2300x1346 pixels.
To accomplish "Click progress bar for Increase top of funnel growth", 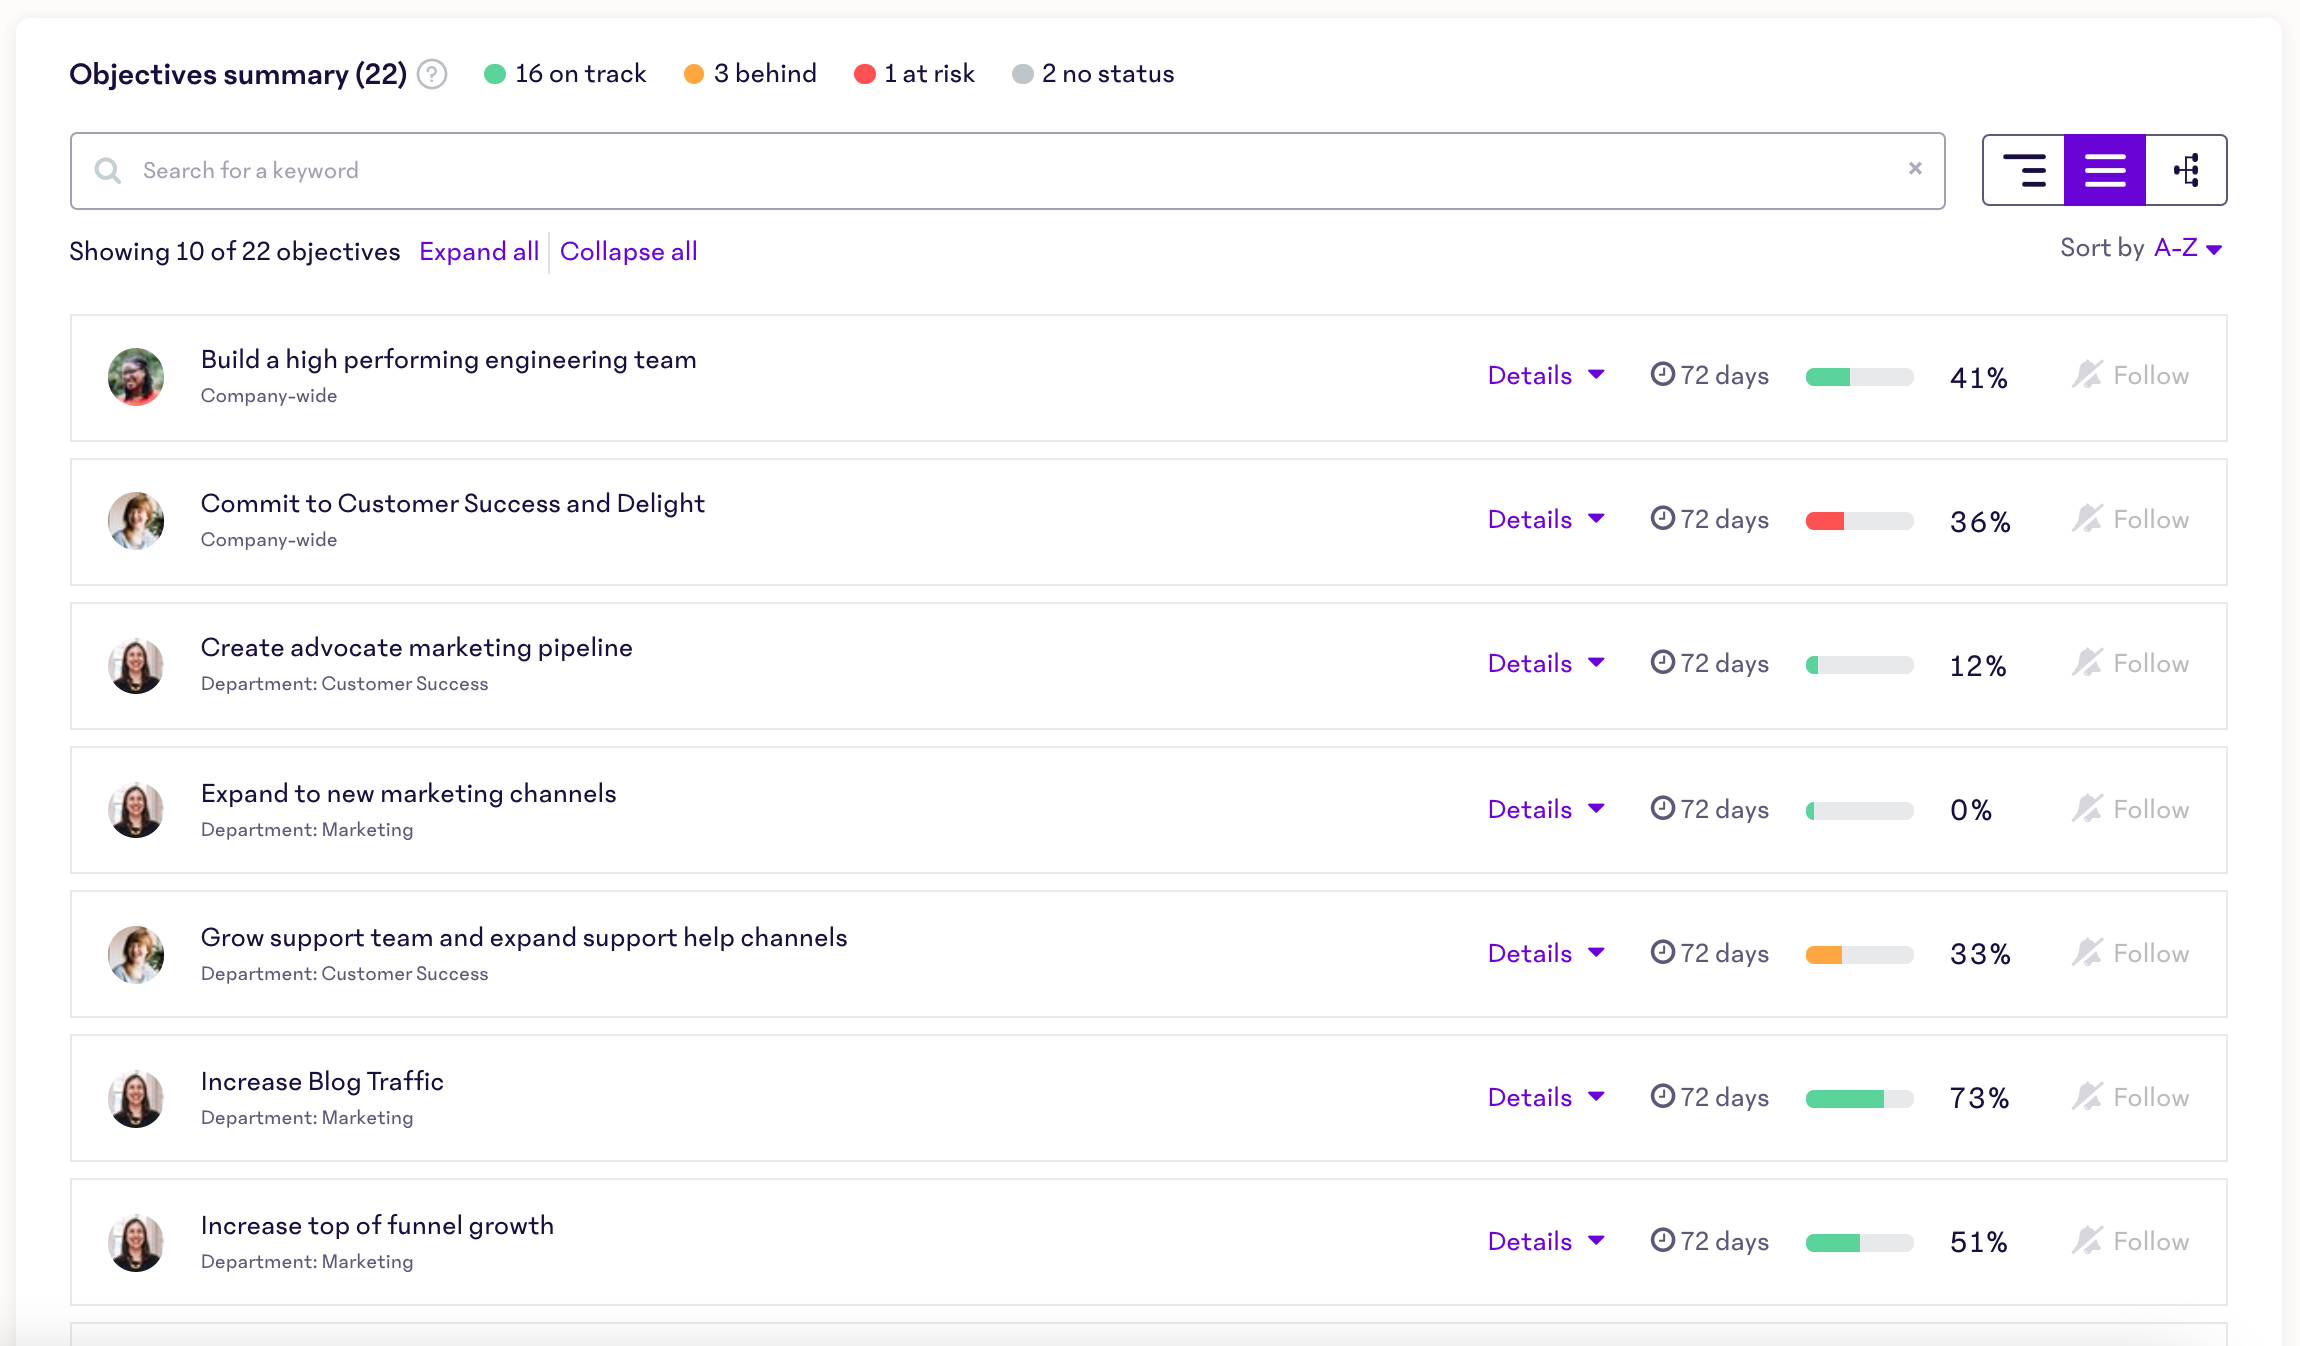I will pyautogui.click(x=1859, y=1243).
